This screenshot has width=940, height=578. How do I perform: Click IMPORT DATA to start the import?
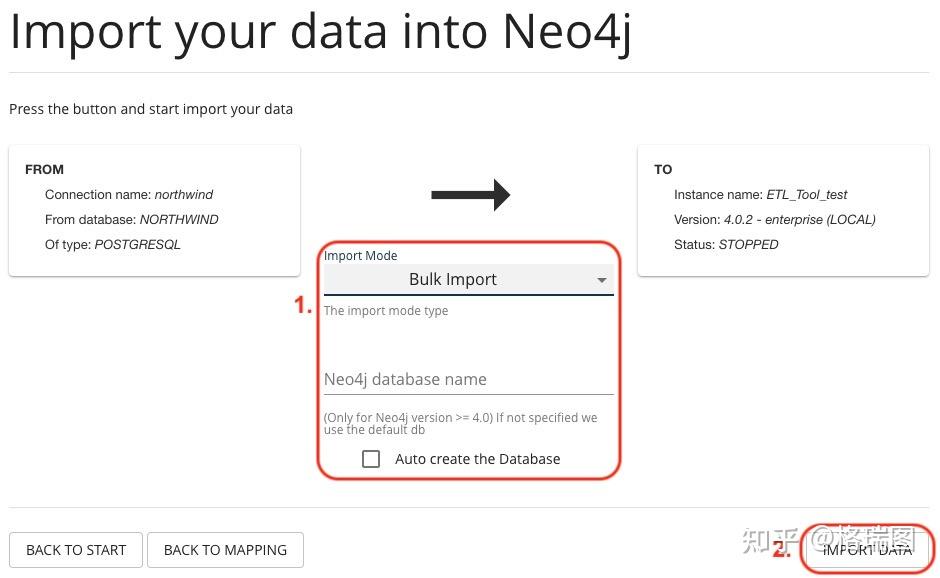pyautogui.click(x=866, y=548)
